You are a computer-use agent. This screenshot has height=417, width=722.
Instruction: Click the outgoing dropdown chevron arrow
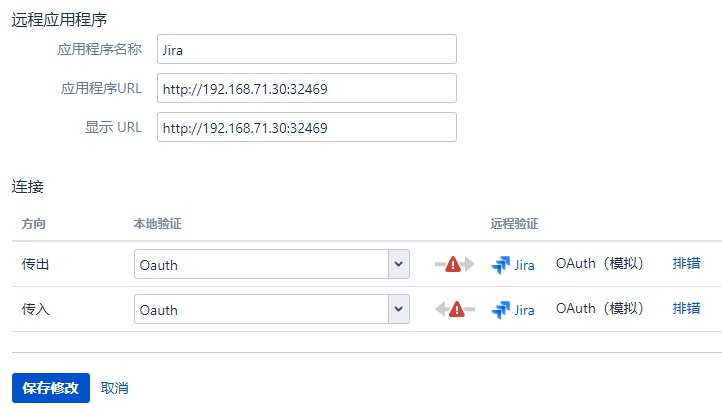[399, 265]
